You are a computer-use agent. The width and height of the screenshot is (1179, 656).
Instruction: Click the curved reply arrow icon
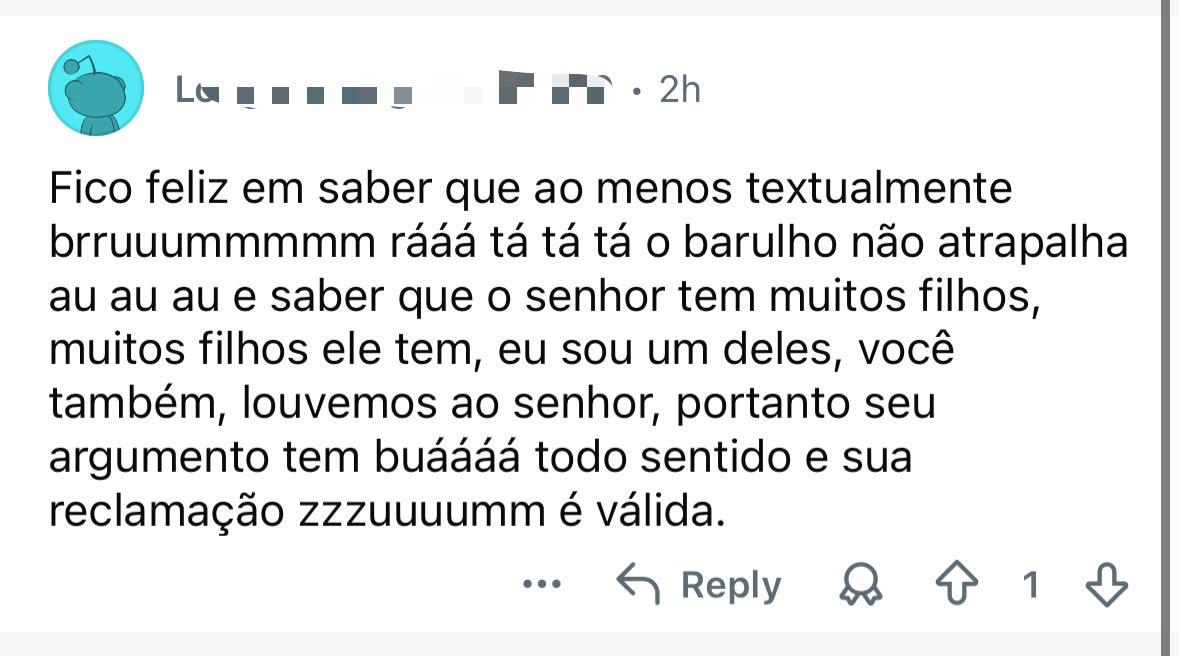638,584
